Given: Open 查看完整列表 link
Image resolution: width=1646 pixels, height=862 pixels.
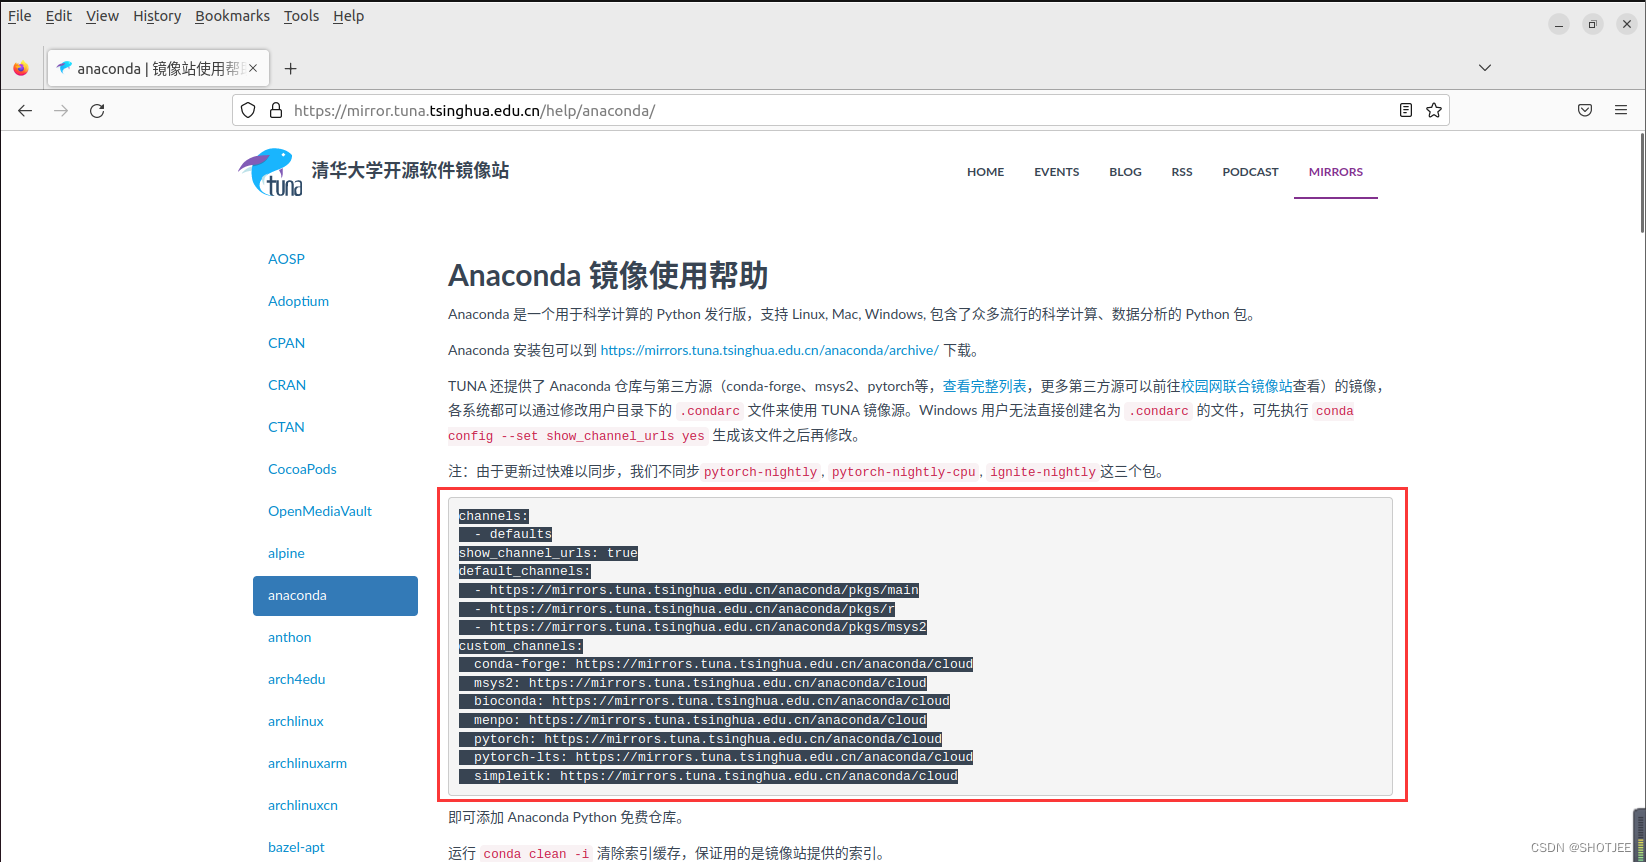Looking at the screenshot, I should coord(984,386).
